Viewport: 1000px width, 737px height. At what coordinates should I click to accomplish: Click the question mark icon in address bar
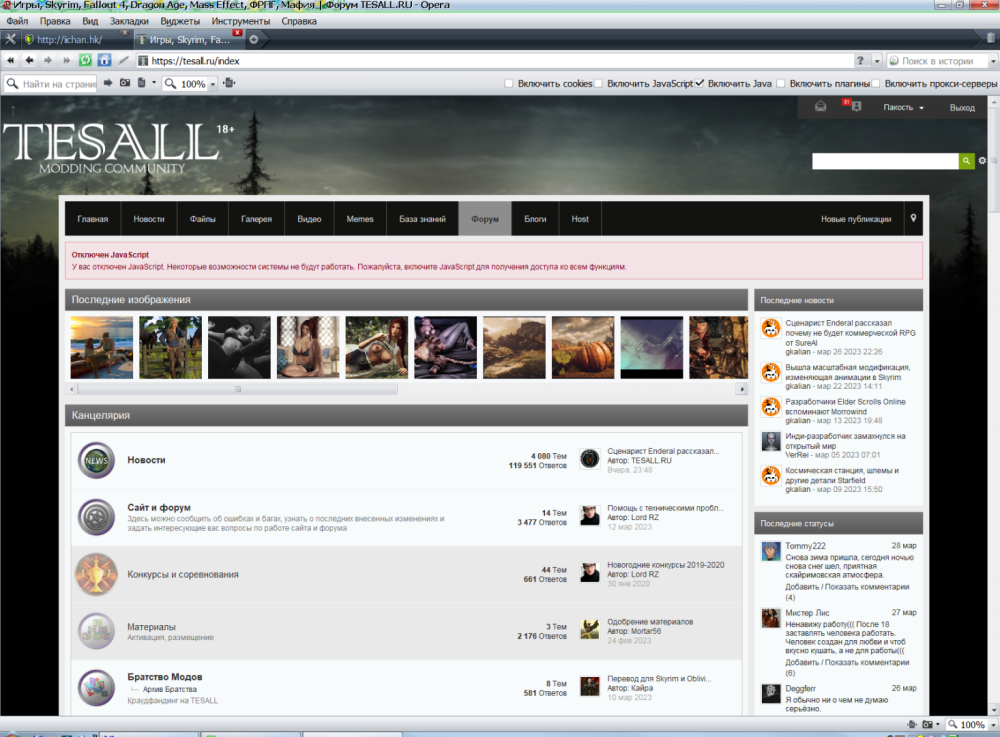pyautogui.click(x=860, y=61)
